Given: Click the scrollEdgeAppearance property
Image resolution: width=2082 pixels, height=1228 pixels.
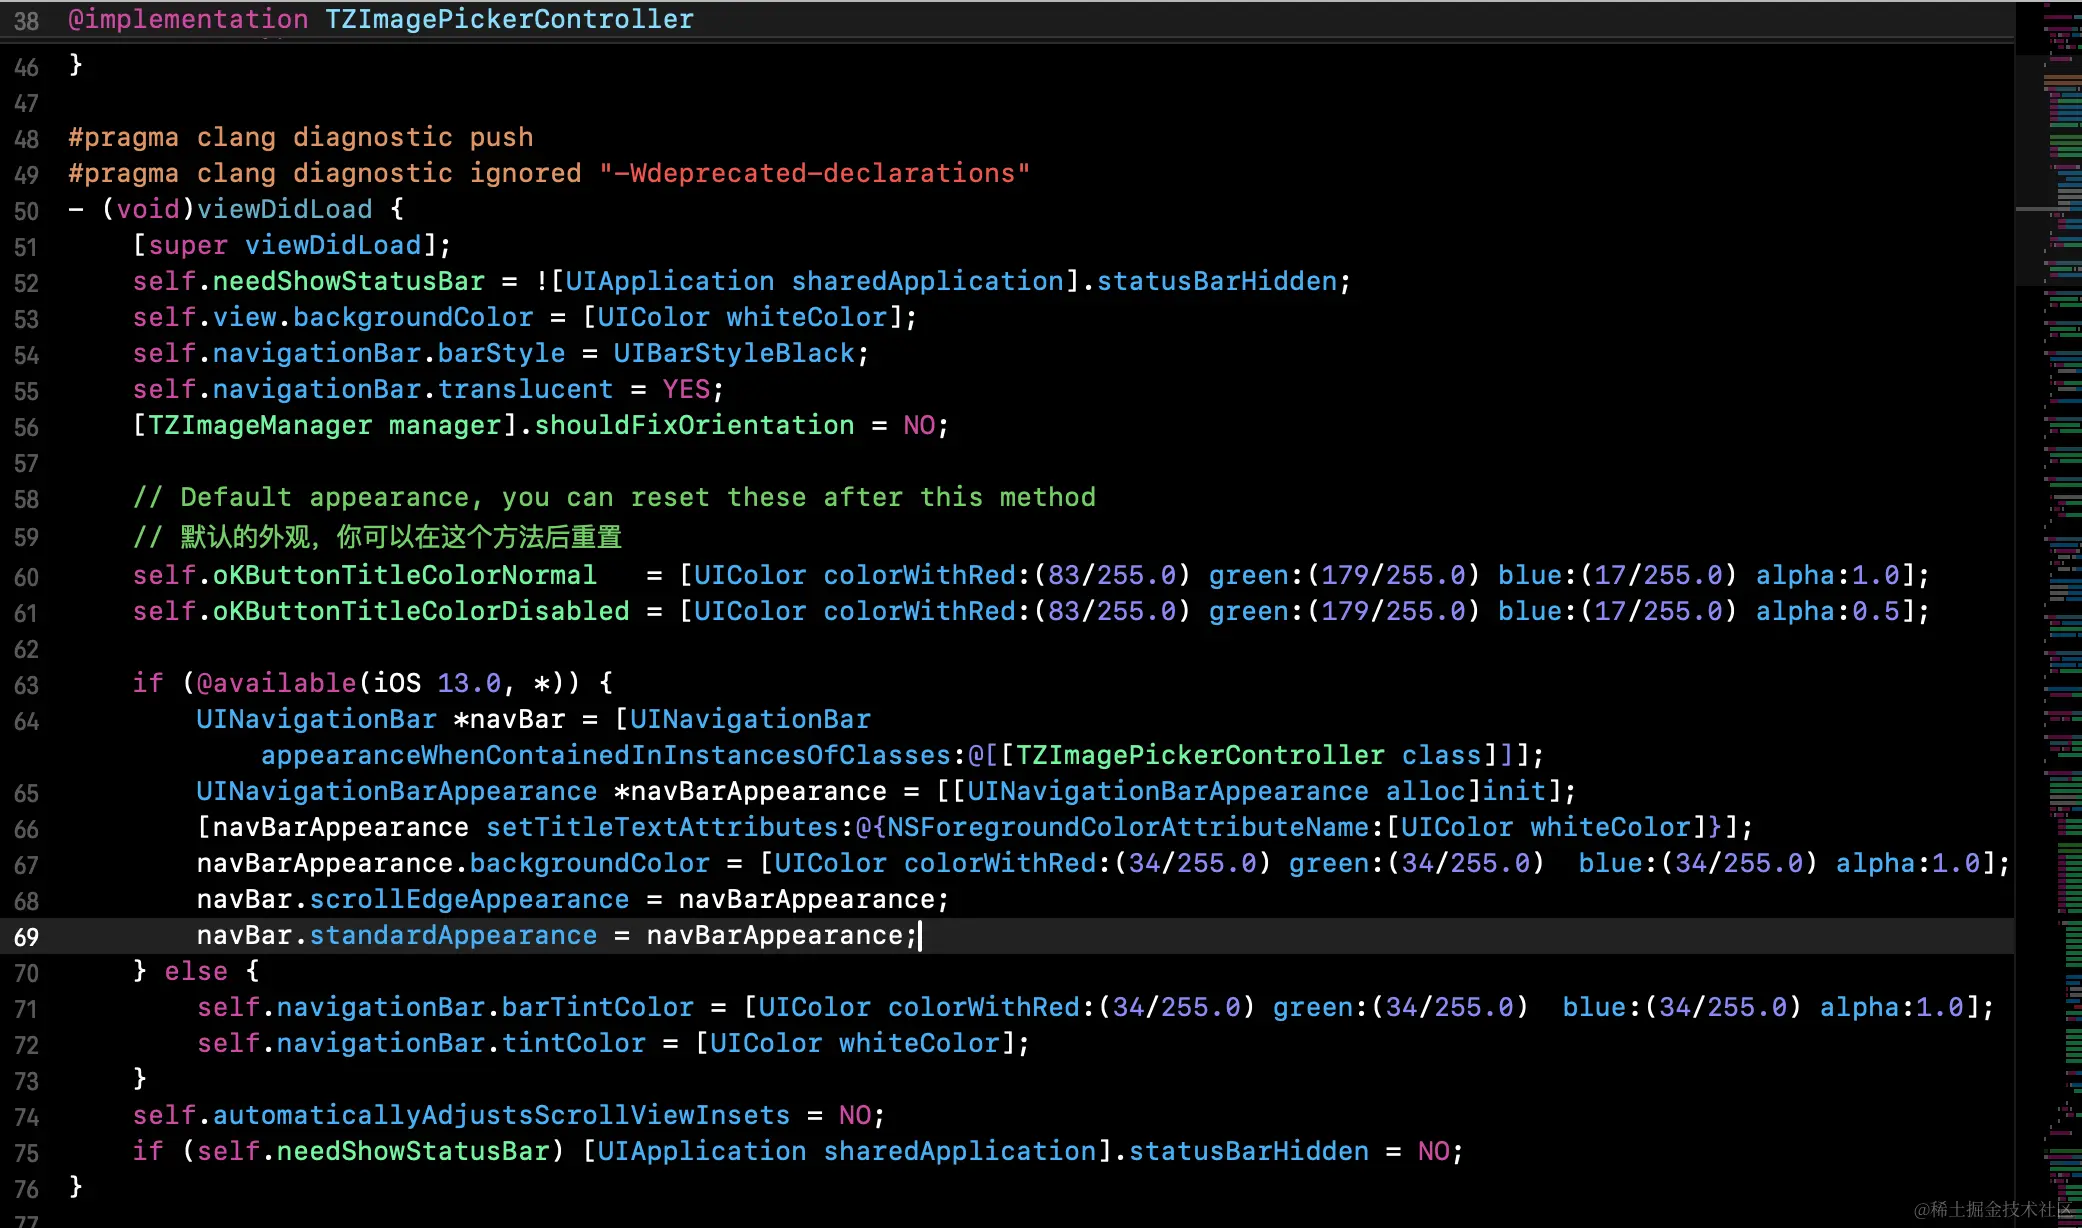Looking at the screenshot, I should pyautogui.click(x=469, y=899).
